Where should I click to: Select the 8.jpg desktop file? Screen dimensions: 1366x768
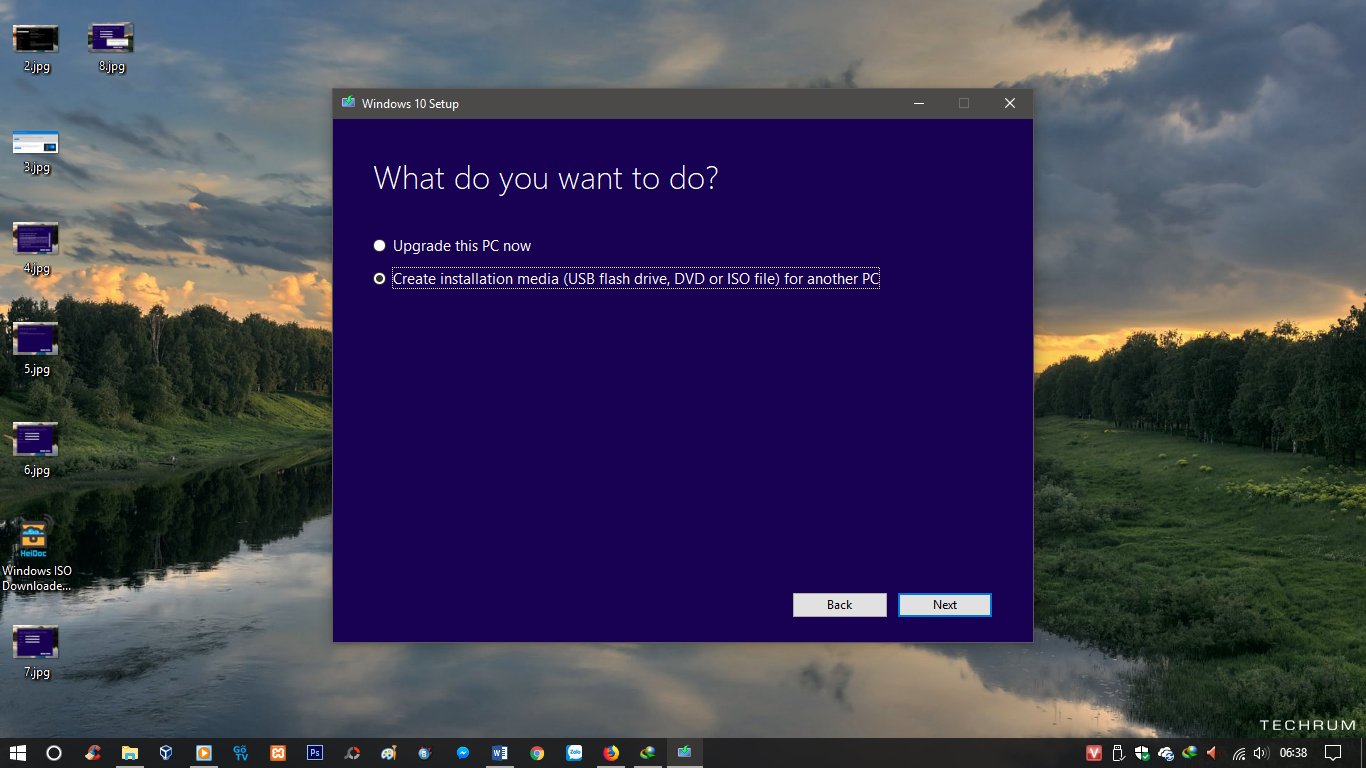(111, 48)
